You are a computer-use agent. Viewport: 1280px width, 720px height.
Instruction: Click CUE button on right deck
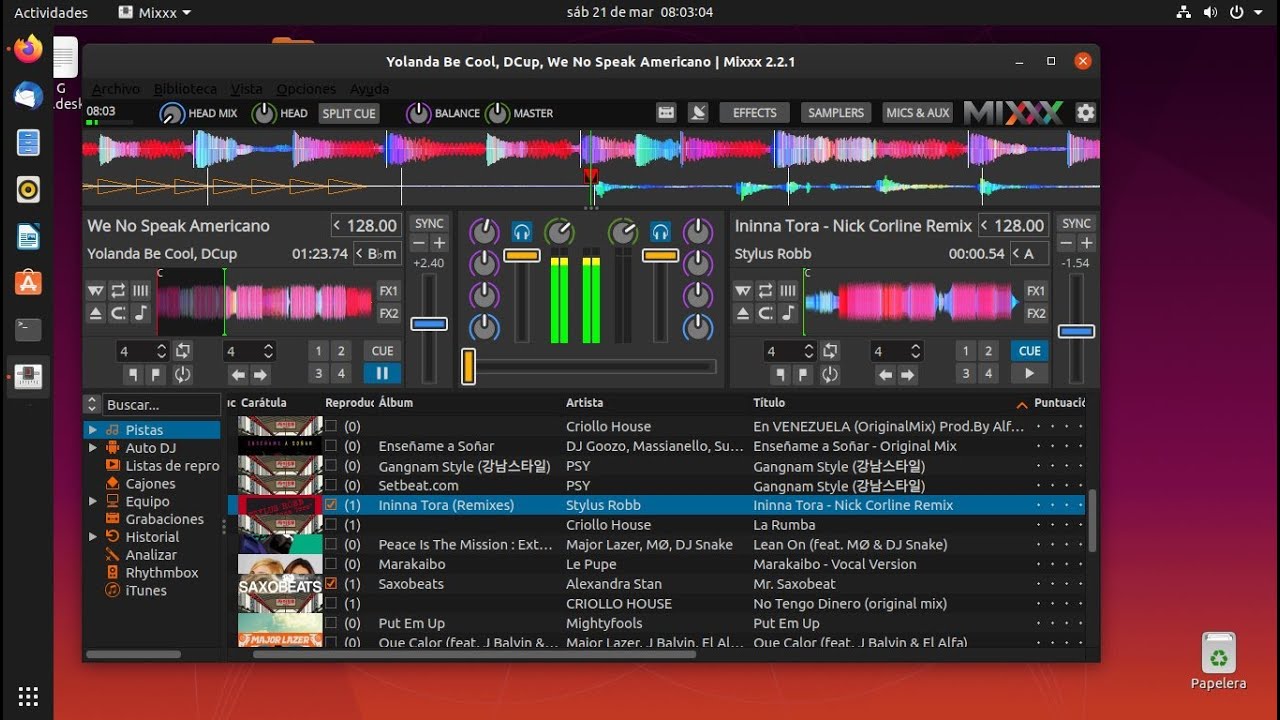[1030, 351]
